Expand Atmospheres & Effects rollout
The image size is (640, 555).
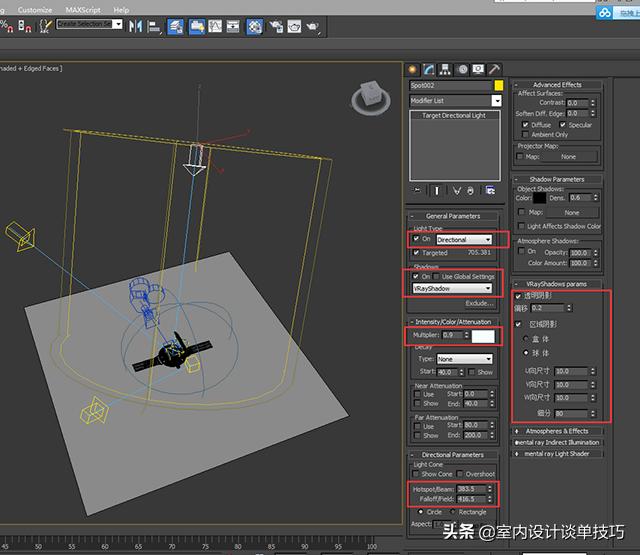pyautogui.click(x=557, y=431)
